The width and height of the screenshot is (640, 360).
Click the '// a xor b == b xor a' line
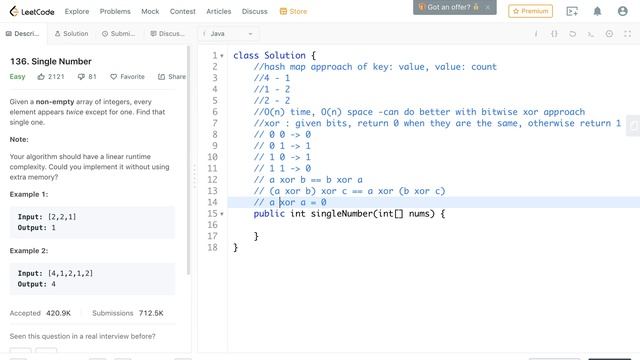click(308, 180)
